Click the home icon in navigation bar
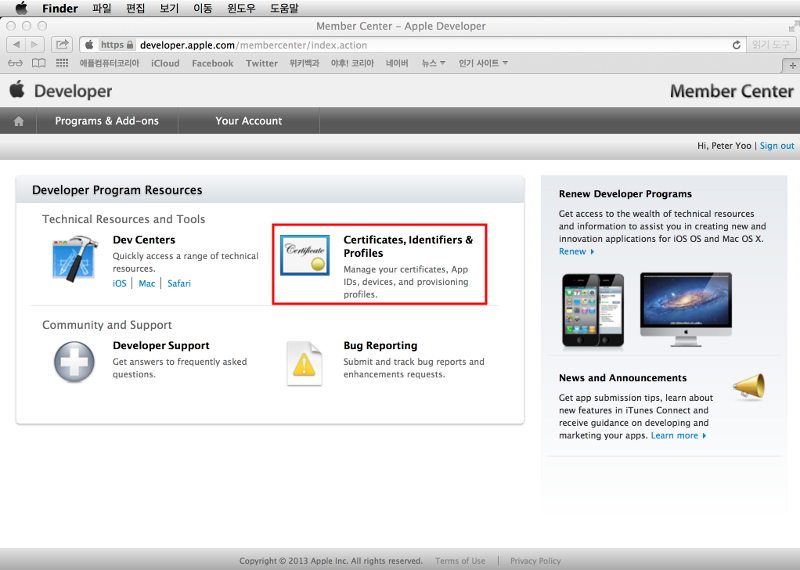This screenshot has width=800, height=570. click(19, 121)
